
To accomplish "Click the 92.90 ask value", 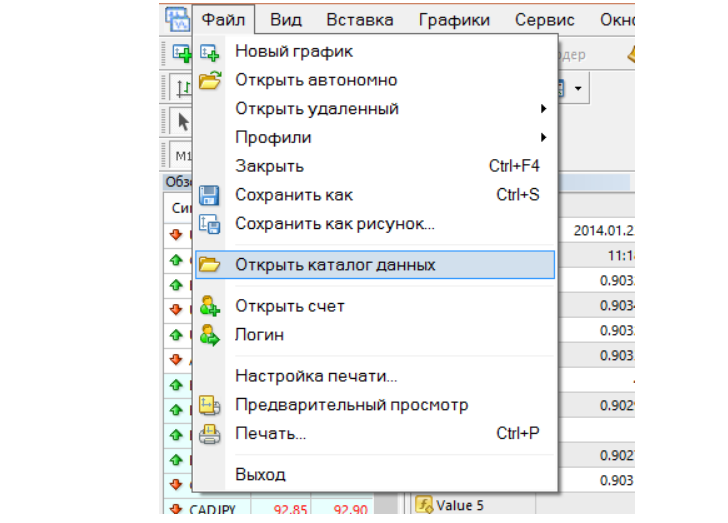I will [351, 509].
